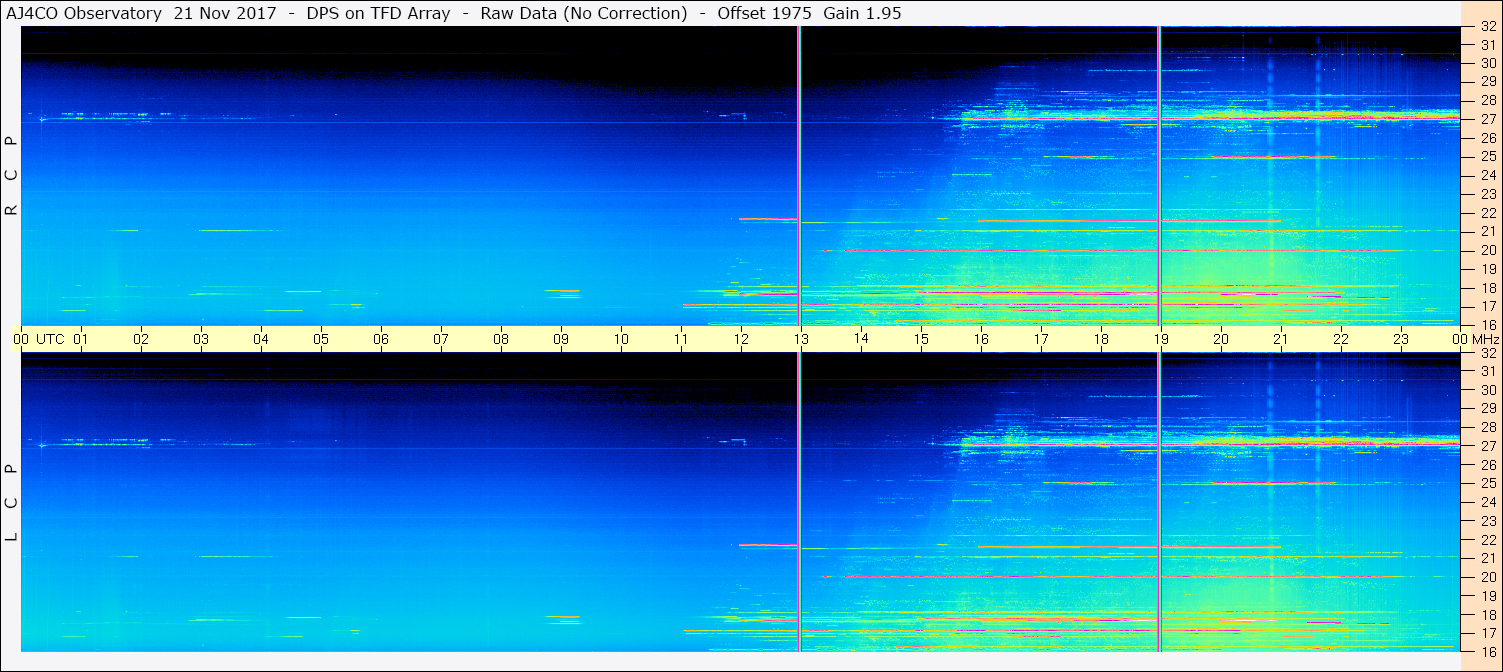Image resolution: width=1503 pixels, height=672 pixels.
Task: Select the 11 hour marker
Action: pyautogui.click(x=681, y=339)
